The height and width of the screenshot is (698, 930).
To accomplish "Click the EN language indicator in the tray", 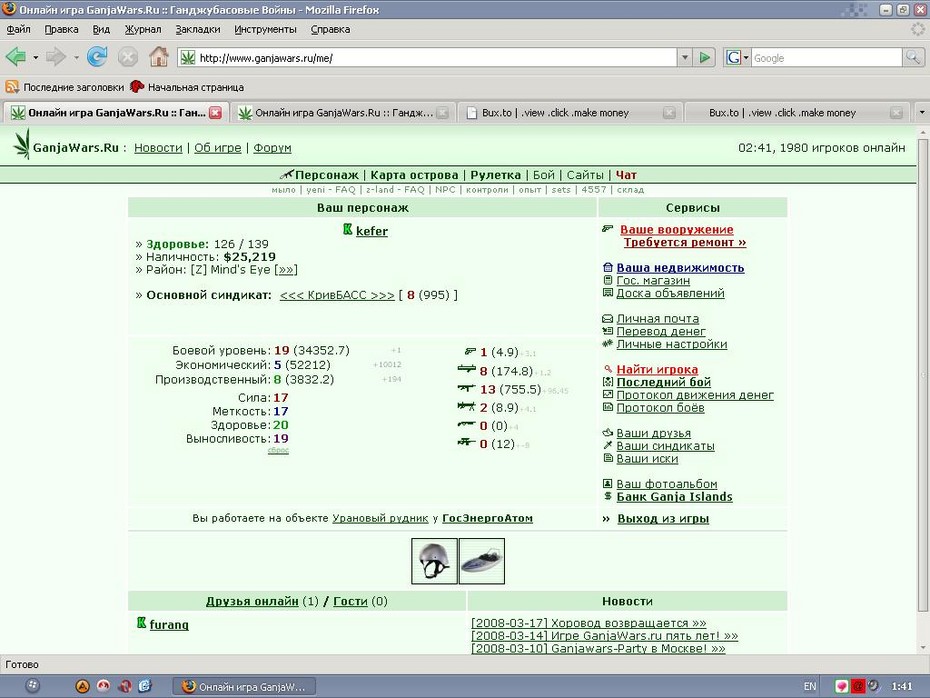I will [810, 686].
